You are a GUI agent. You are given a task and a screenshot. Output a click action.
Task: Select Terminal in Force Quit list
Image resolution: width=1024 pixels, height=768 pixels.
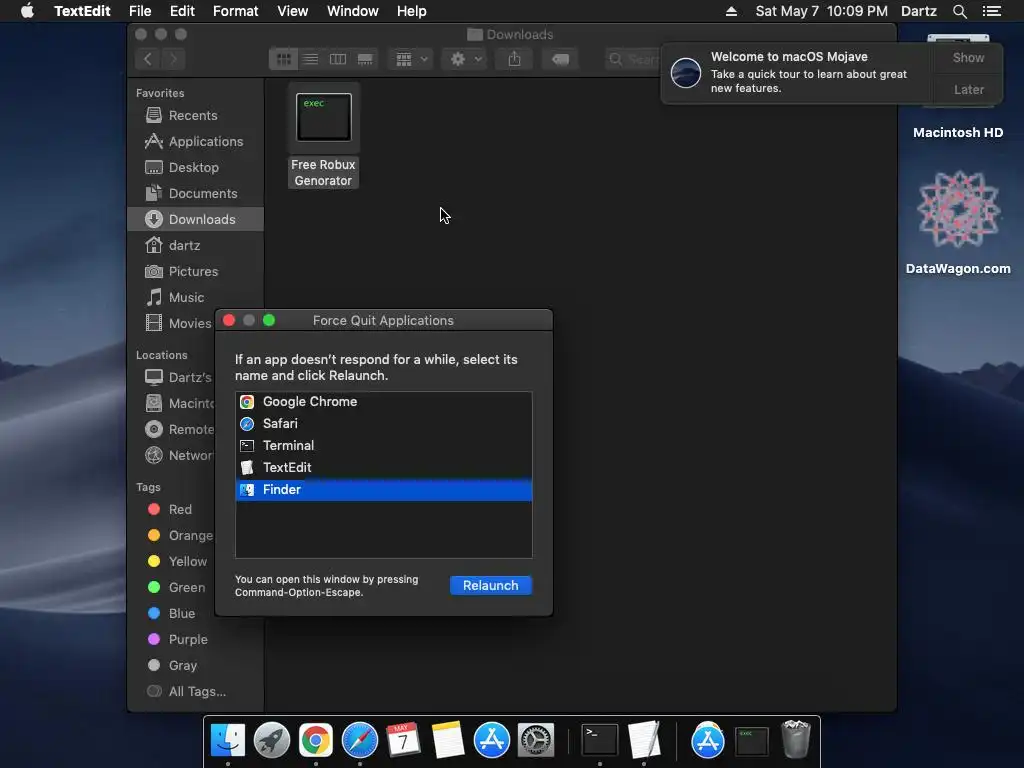pos(383,445)
